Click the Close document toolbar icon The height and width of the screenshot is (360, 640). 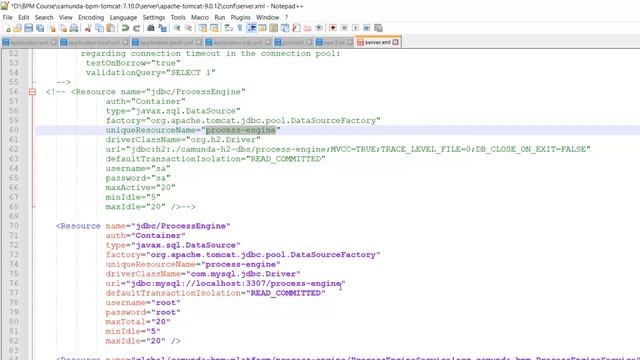tap(52, 28)
